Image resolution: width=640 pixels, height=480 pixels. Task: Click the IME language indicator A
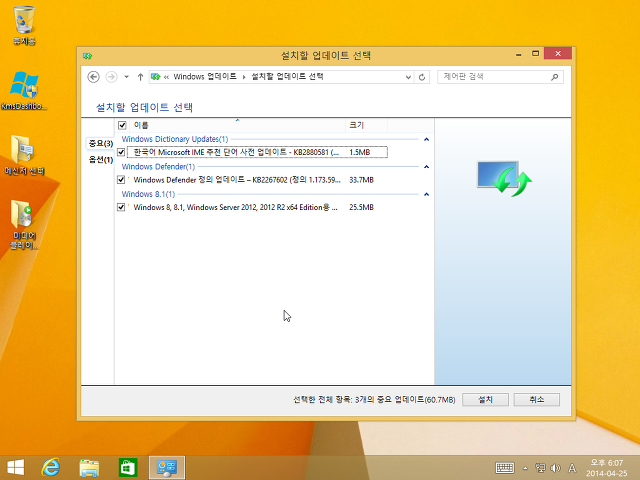pos(572,468)
